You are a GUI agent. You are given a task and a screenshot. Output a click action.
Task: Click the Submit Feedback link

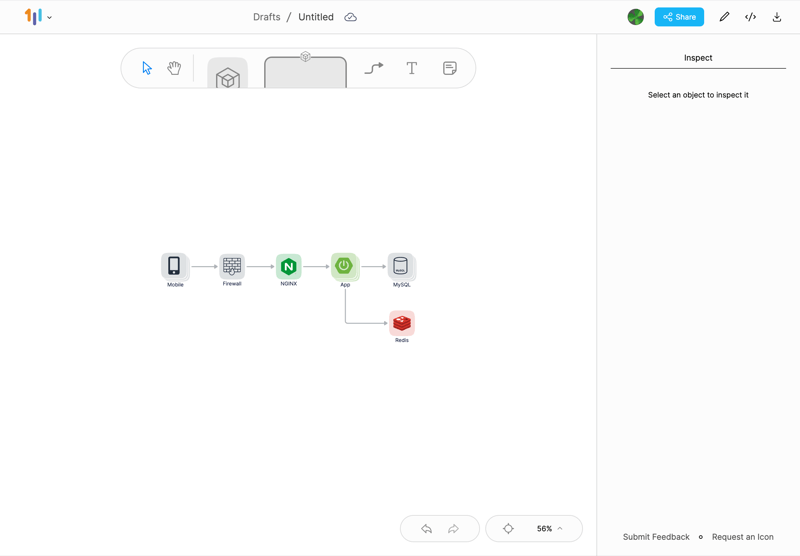click(x=656, y=537)
